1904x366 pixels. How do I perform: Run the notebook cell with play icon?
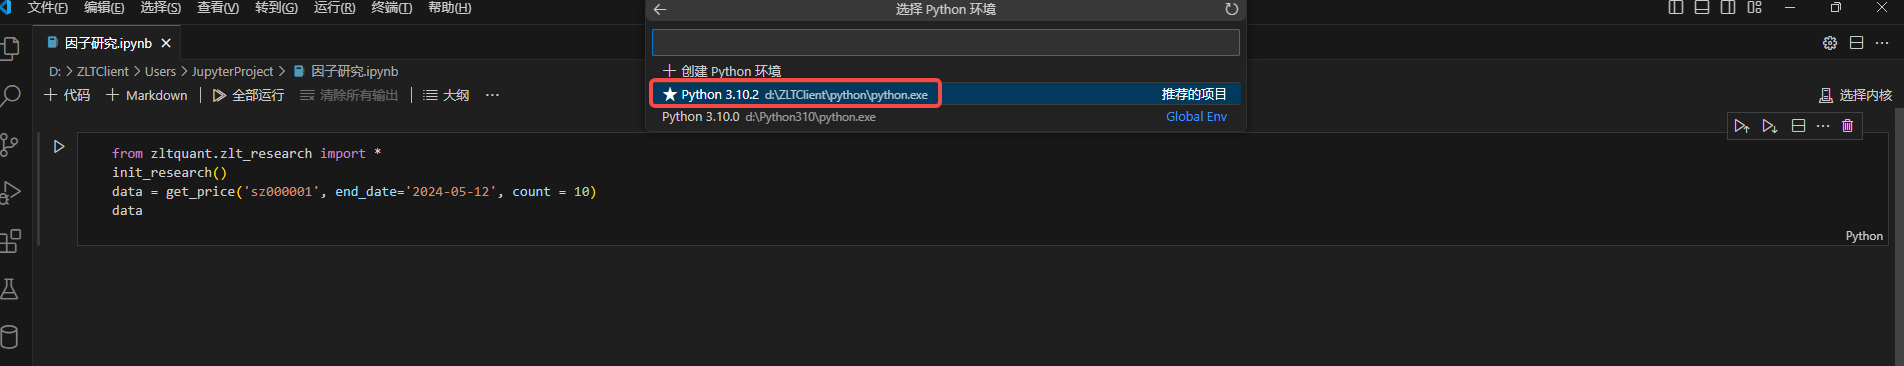(59, 146)
